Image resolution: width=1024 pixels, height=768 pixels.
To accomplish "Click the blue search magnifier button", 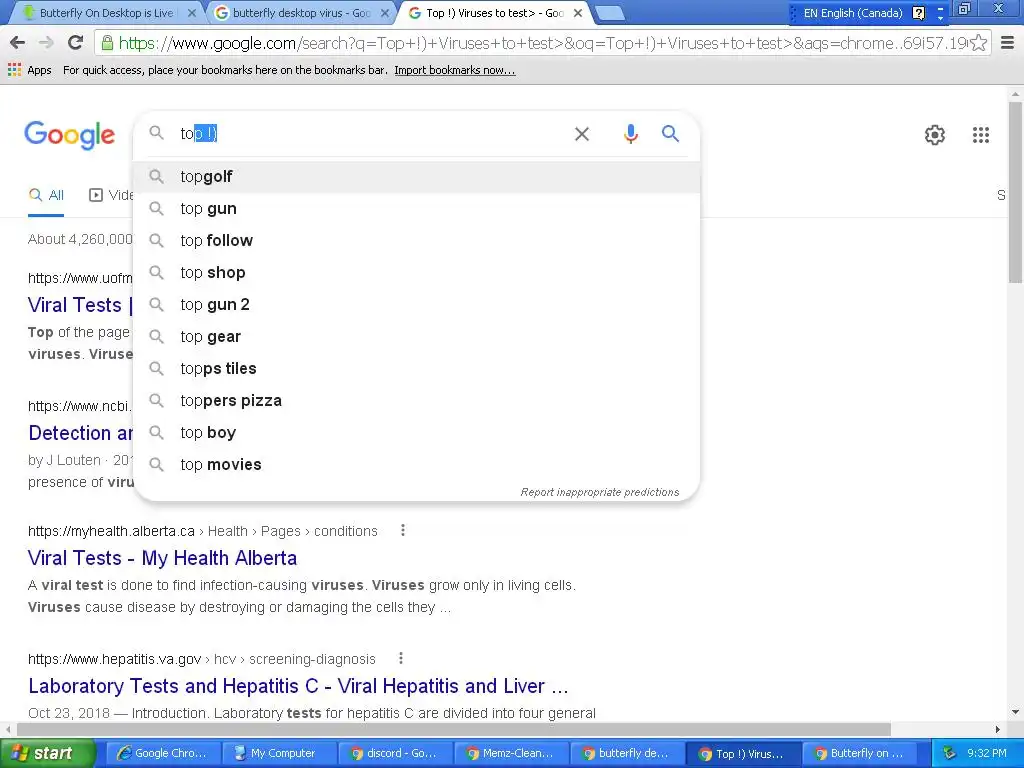I will 671,134.
